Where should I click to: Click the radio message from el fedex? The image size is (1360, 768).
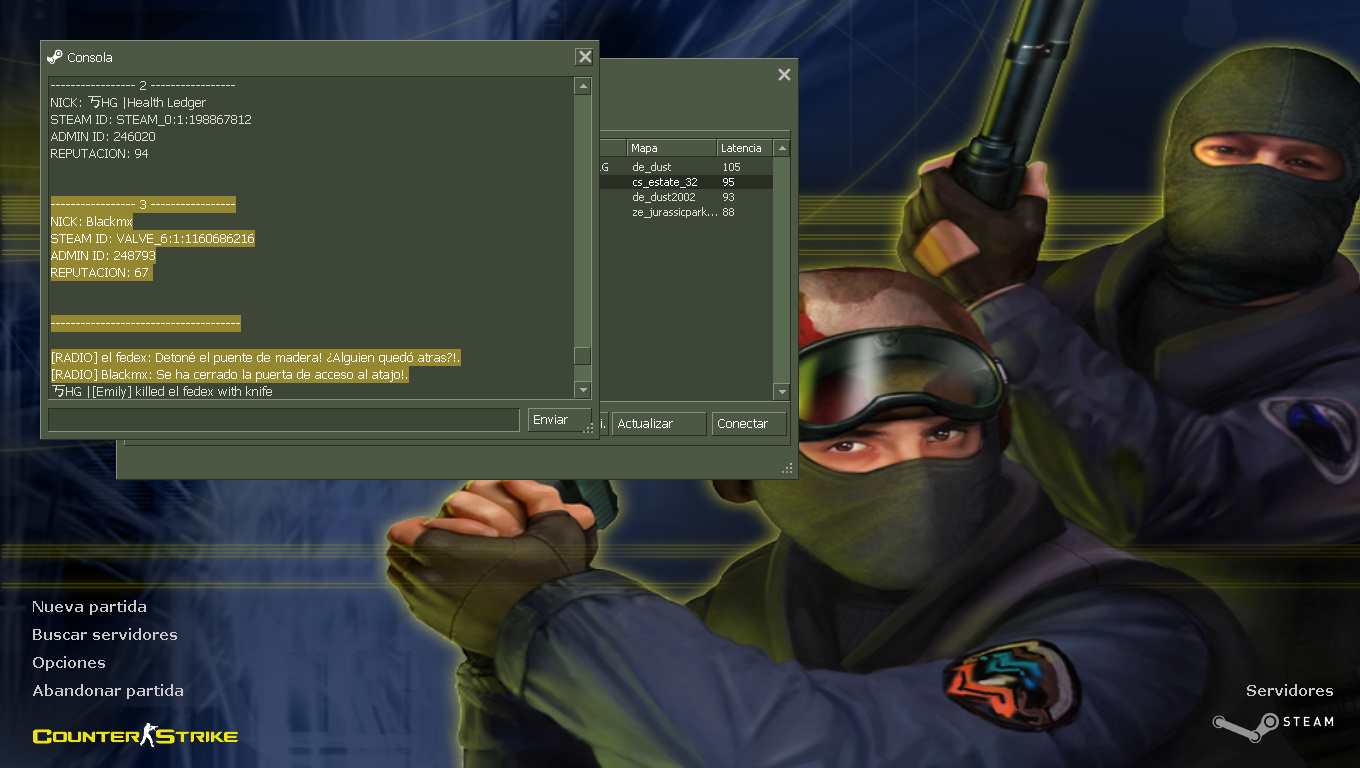point(255,357)
